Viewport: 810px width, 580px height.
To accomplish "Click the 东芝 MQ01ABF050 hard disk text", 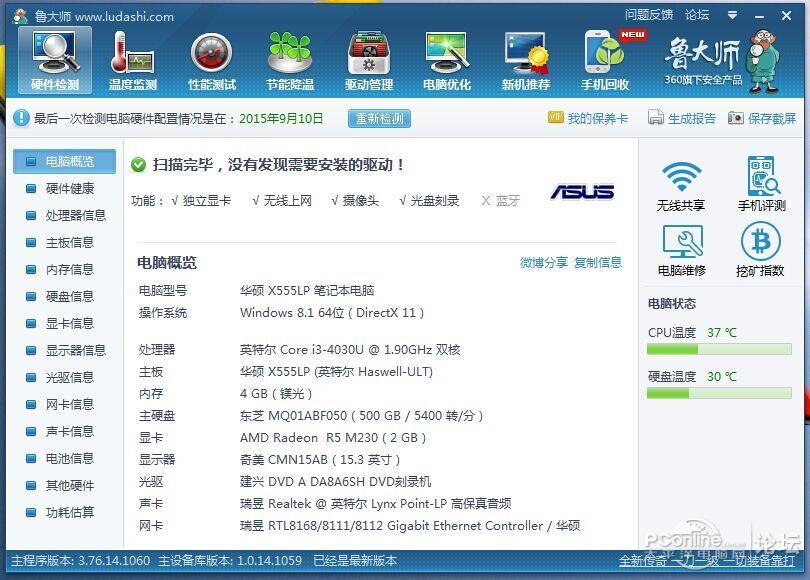I will 362,416.
